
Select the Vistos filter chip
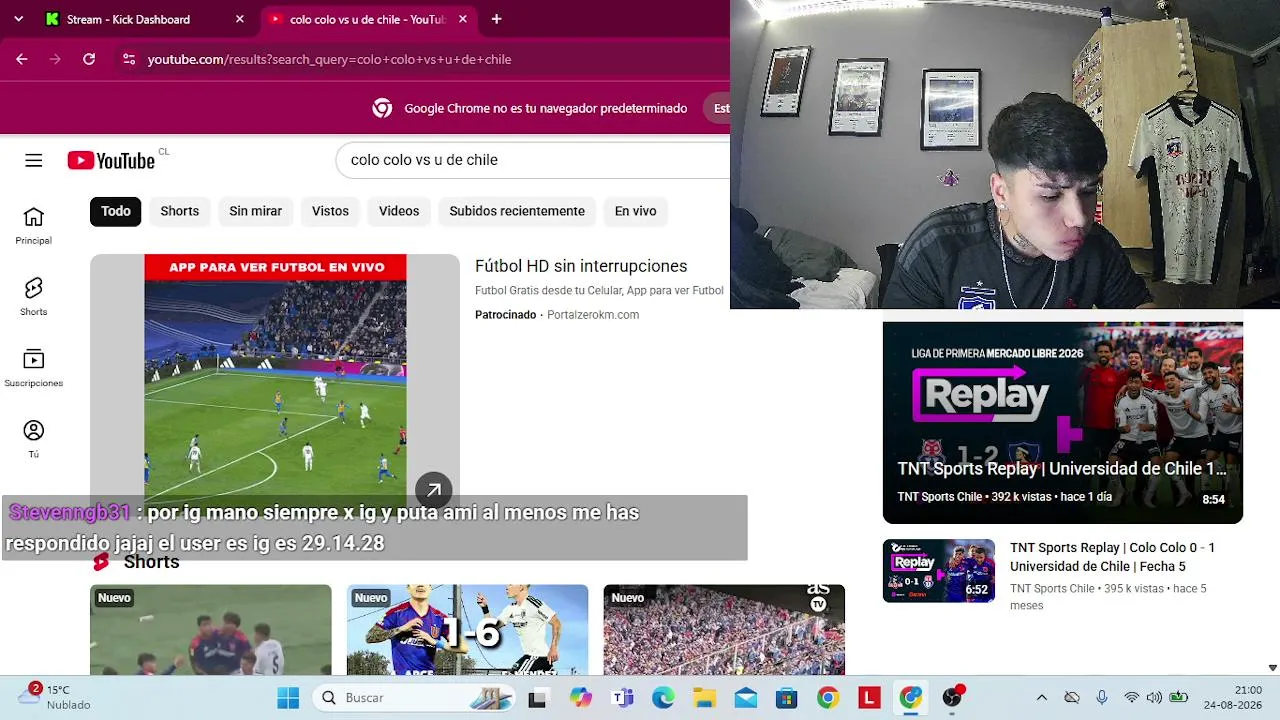coord(330,211)
